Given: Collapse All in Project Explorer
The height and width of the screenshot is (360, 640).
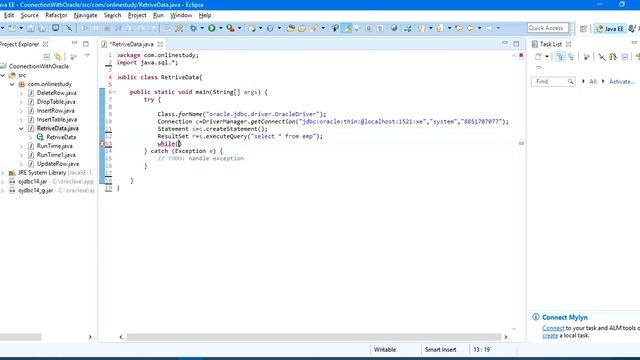Looking at the screenshot, I should coord(47,56).
